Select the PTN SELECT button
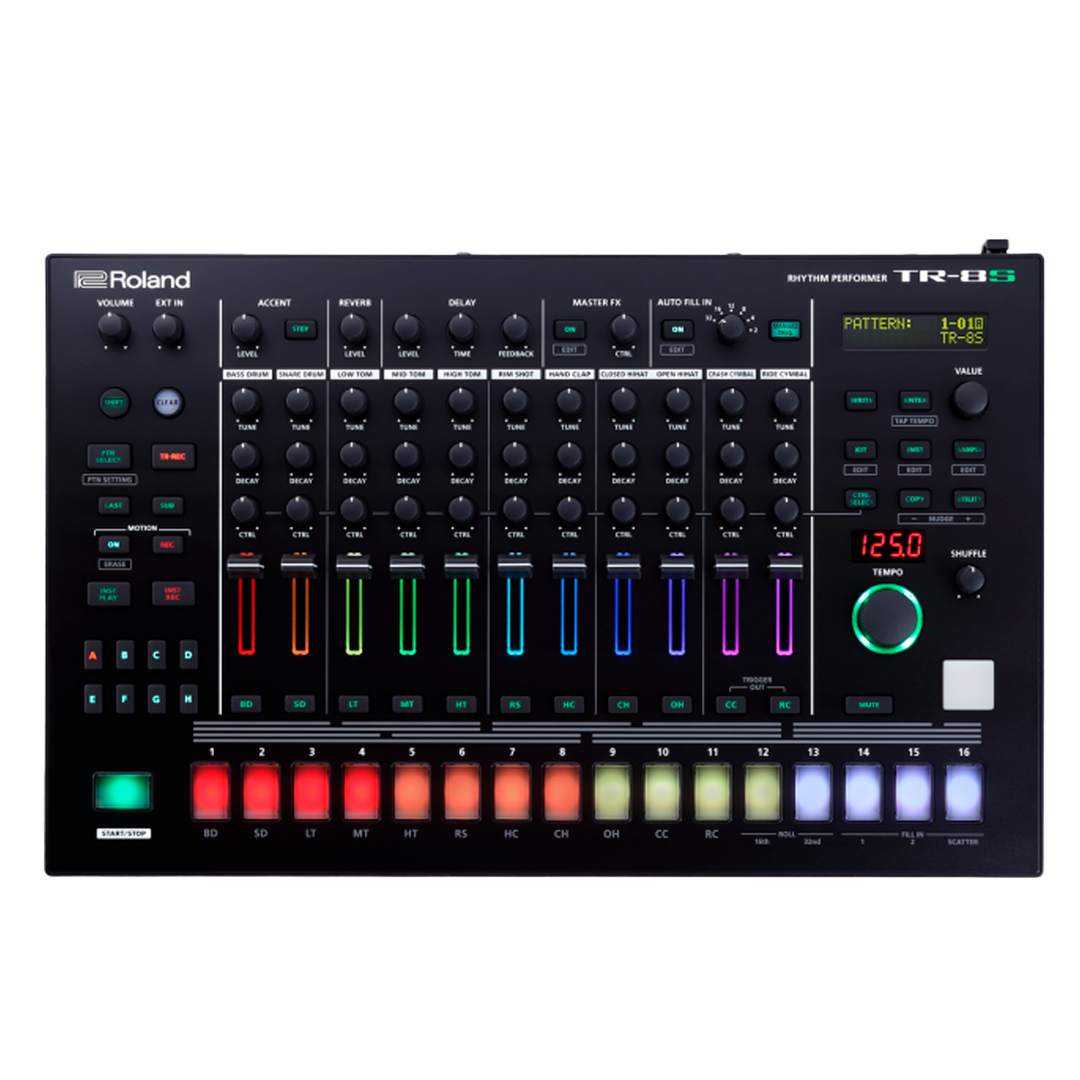Screen dimensions: 1080x1080 point(109,456)
